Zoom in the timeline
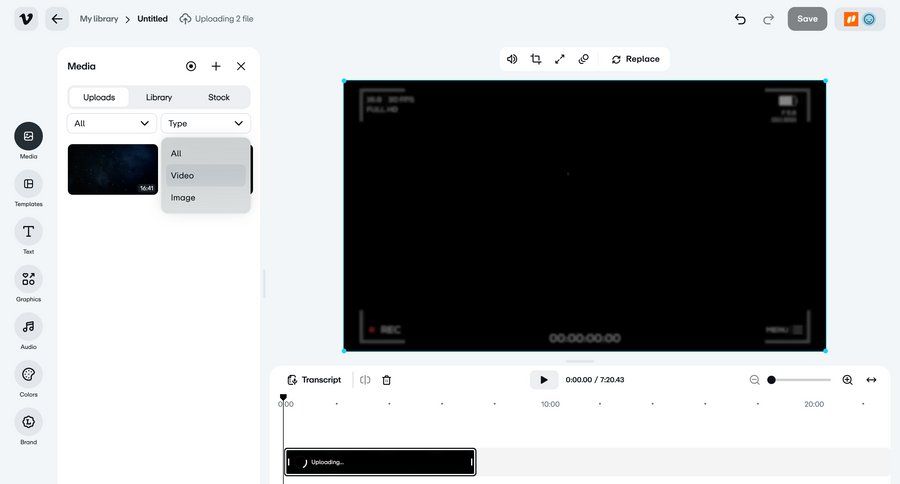 [847, 380]
